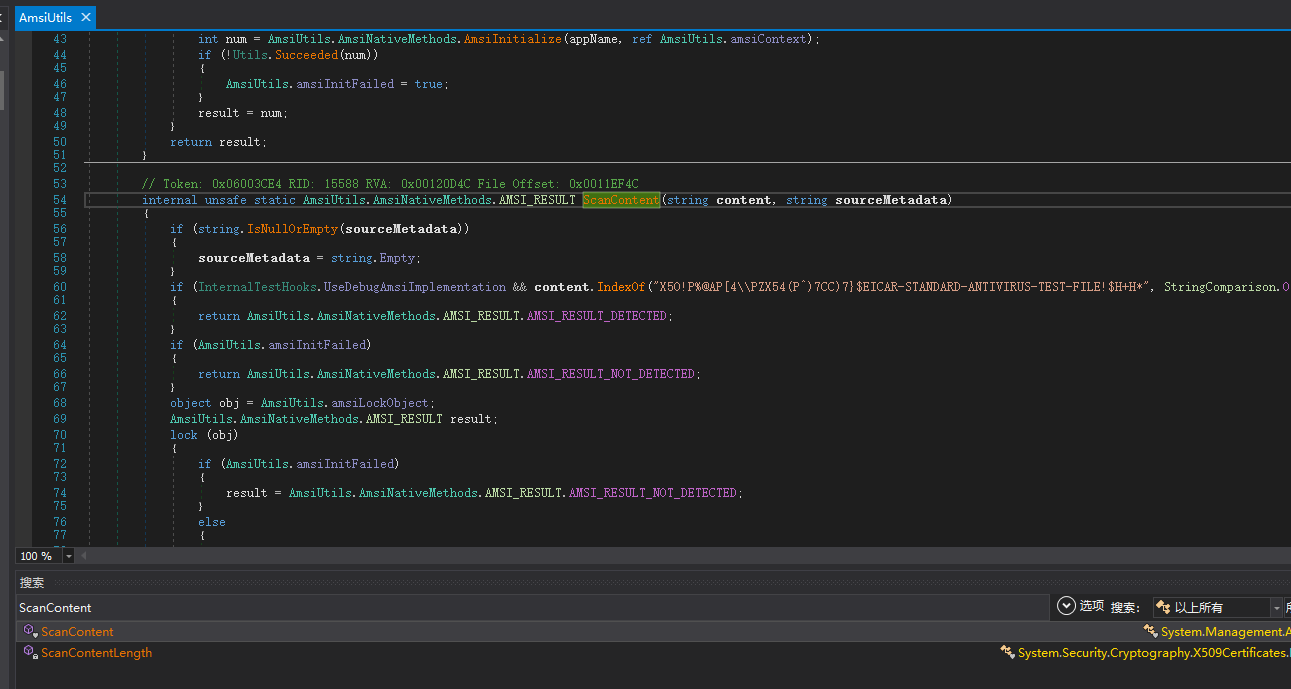Click the EICAR test string literal on line 60

click(899, 287)
